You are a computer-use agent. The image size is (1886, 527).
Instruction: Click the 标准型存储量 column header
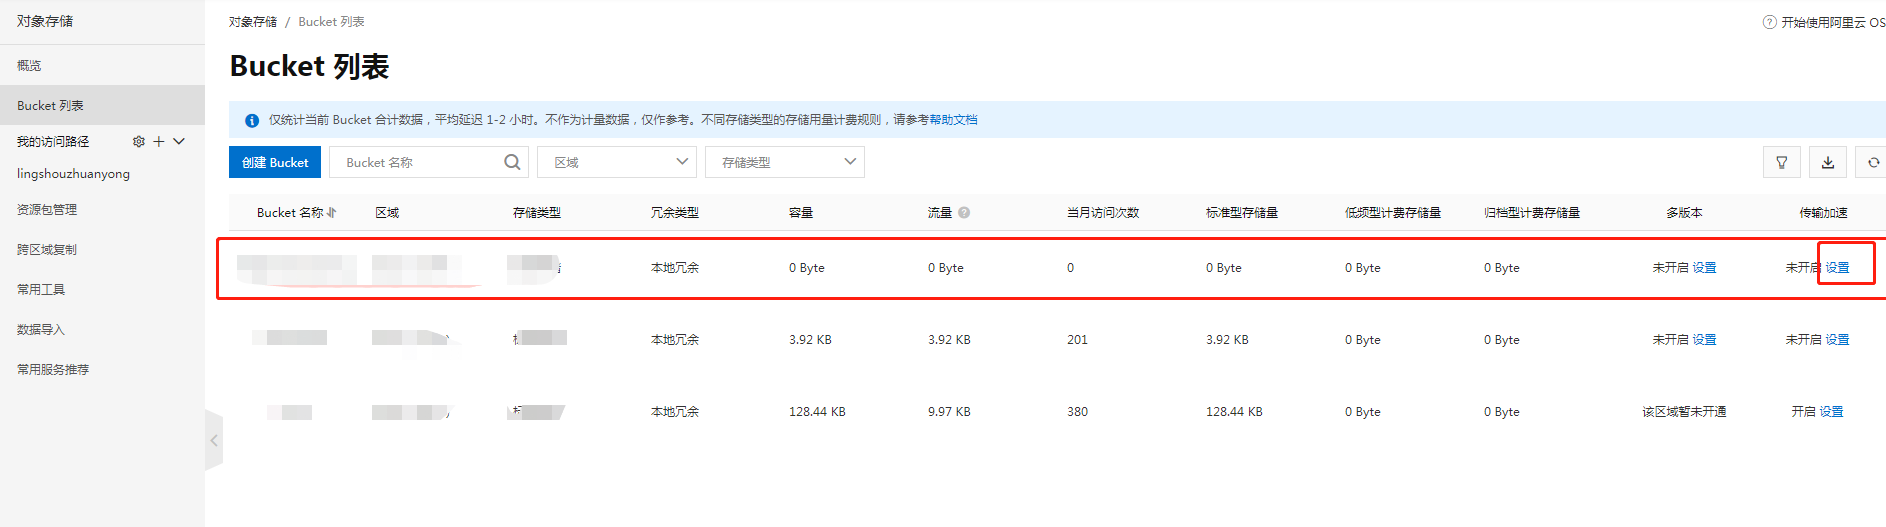pyautogui.click(x=1242, y=213)
